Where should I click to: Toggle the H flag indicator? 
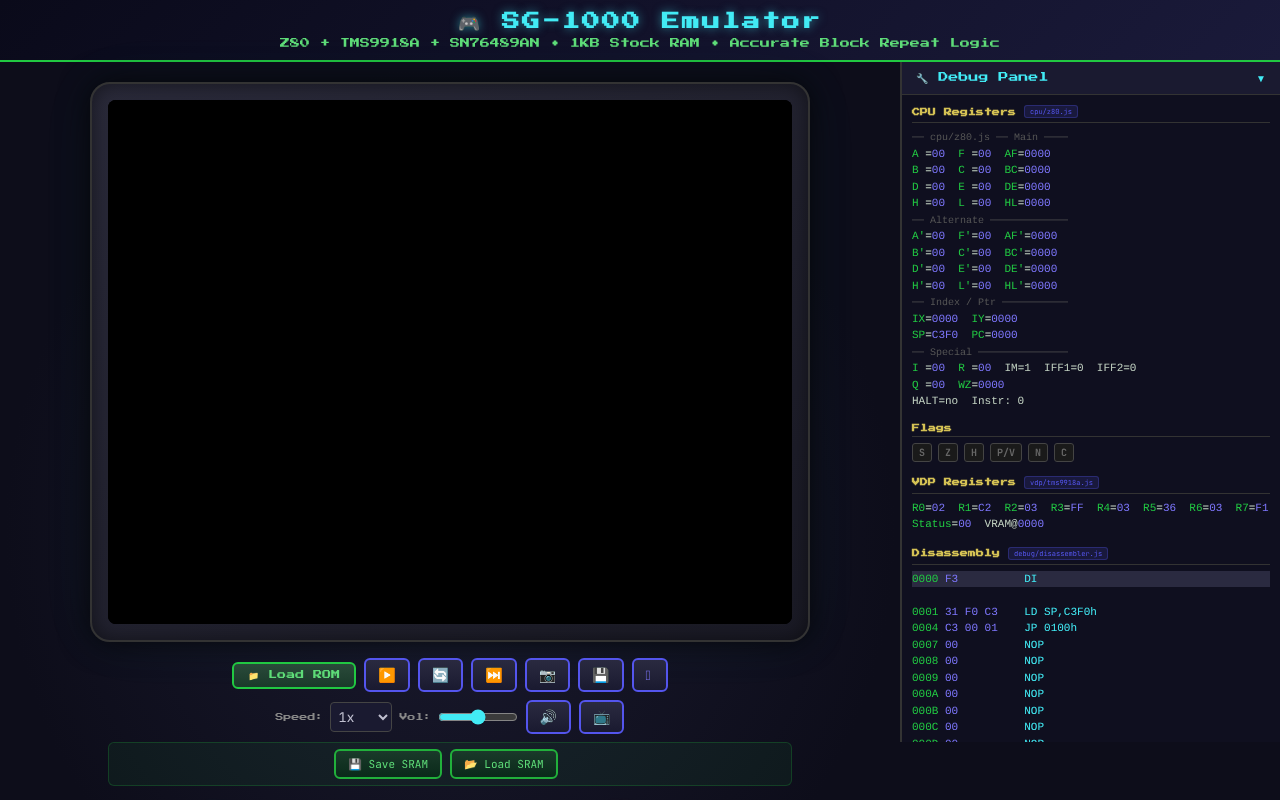[x=974, y=453]
